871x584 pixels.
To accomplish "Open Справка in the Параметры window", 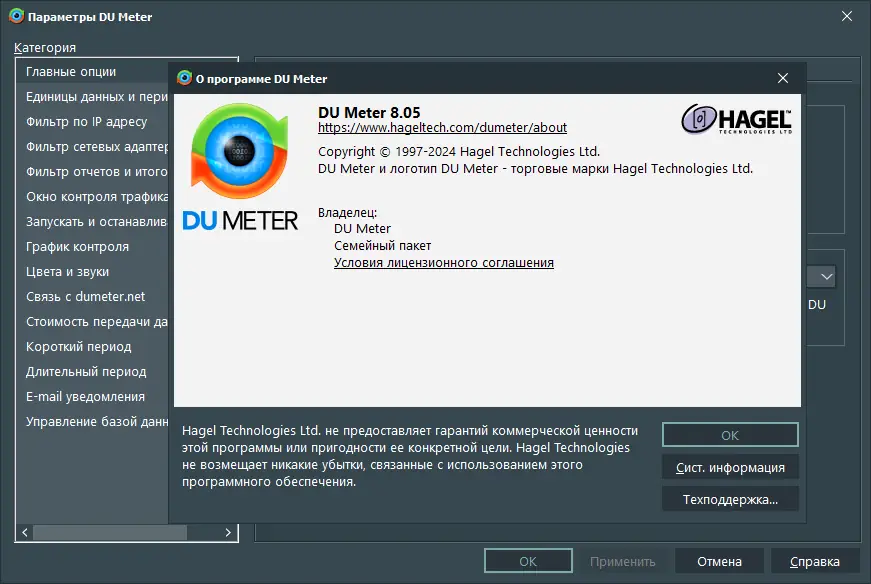I will (814, 561).
